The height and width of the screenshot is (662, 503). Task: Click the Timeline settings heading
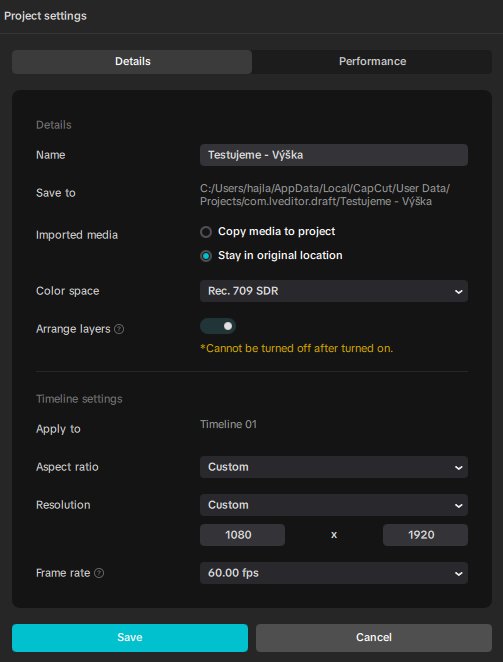pyautogui.click(x=79, y=399)
